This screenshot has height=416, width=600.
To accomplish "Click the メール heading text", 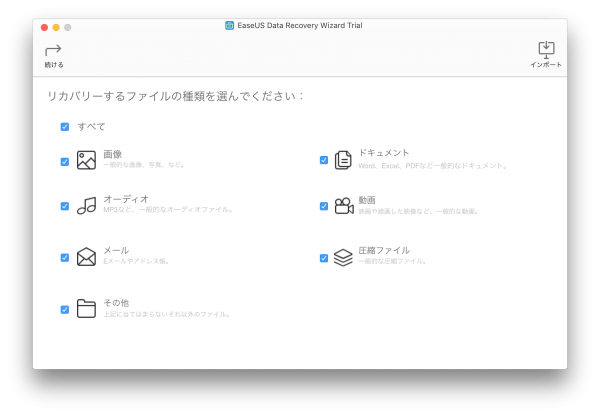I will [x=116, y=250].
